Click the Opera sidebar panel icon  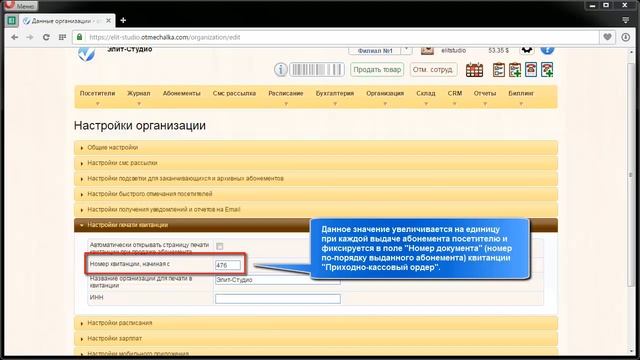pyautogui.click(x=12, y=20)
